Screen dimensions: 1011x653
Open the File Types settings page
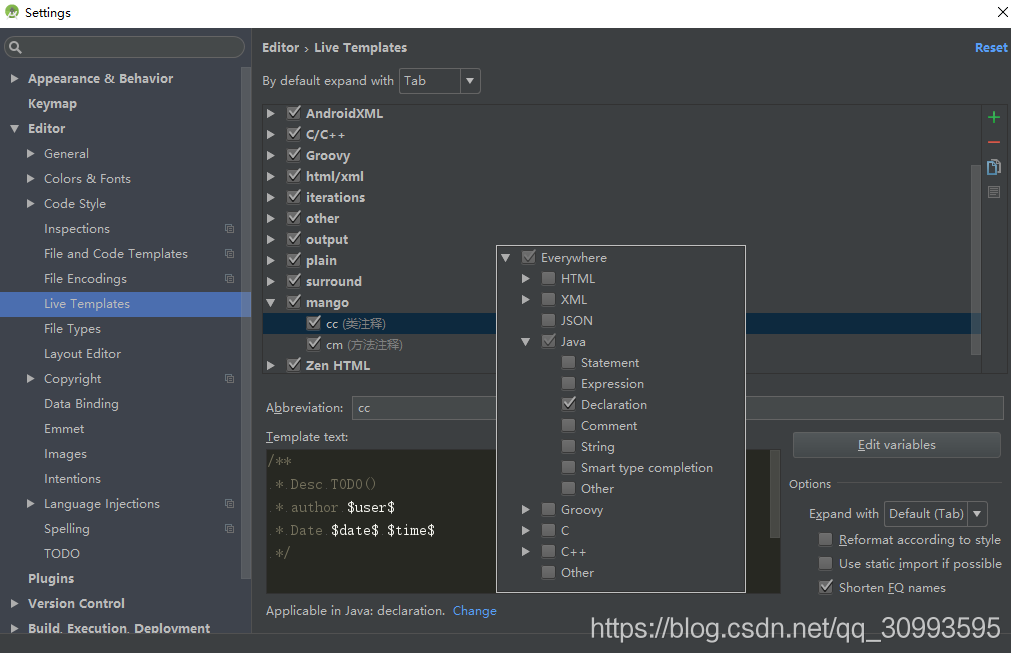pyautogui.click(x=72, y=329)
